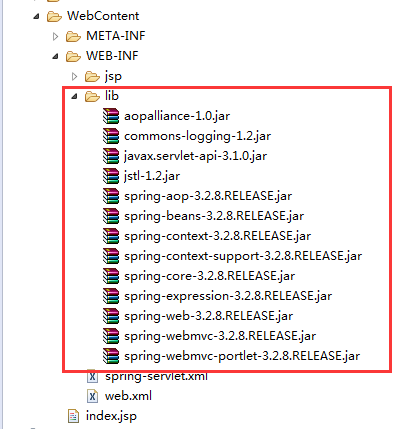Screen dimensions: 403x429
Task: Collapse the WebContent folder arrow
Action: pyautogui.click(x=36, y=16)
